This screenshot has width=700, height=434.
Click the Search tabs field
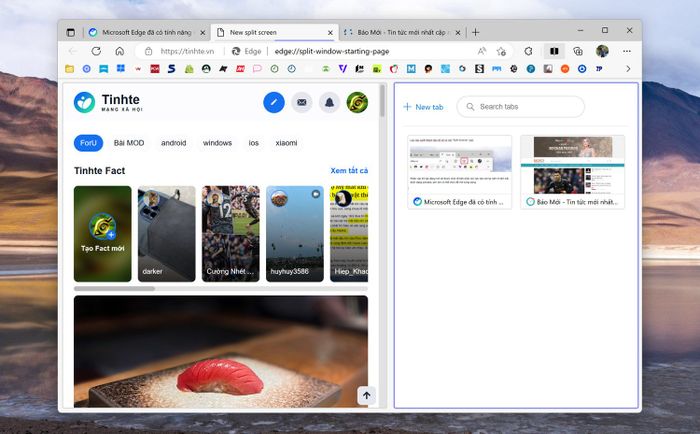click(x=521, y=107)
